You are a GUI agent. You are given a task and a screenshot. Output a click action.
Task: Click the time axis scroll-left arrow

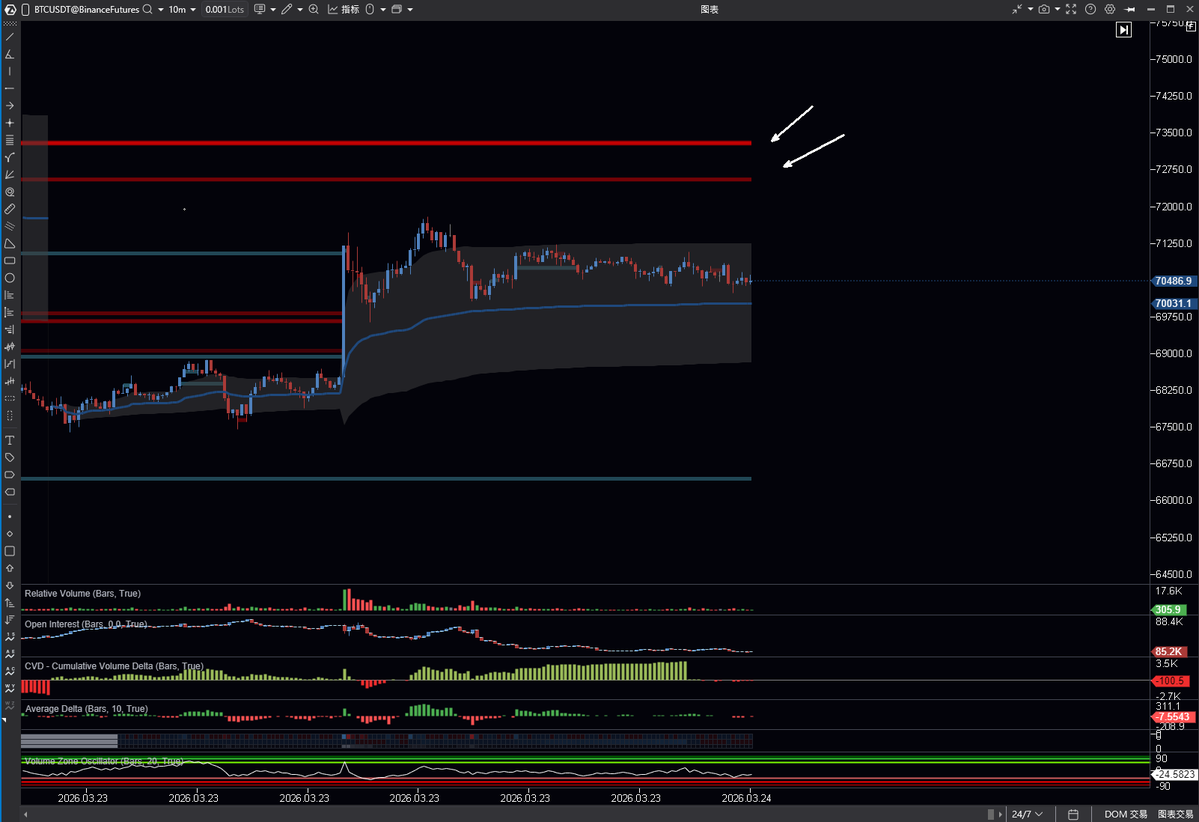[x=25, y=814]
